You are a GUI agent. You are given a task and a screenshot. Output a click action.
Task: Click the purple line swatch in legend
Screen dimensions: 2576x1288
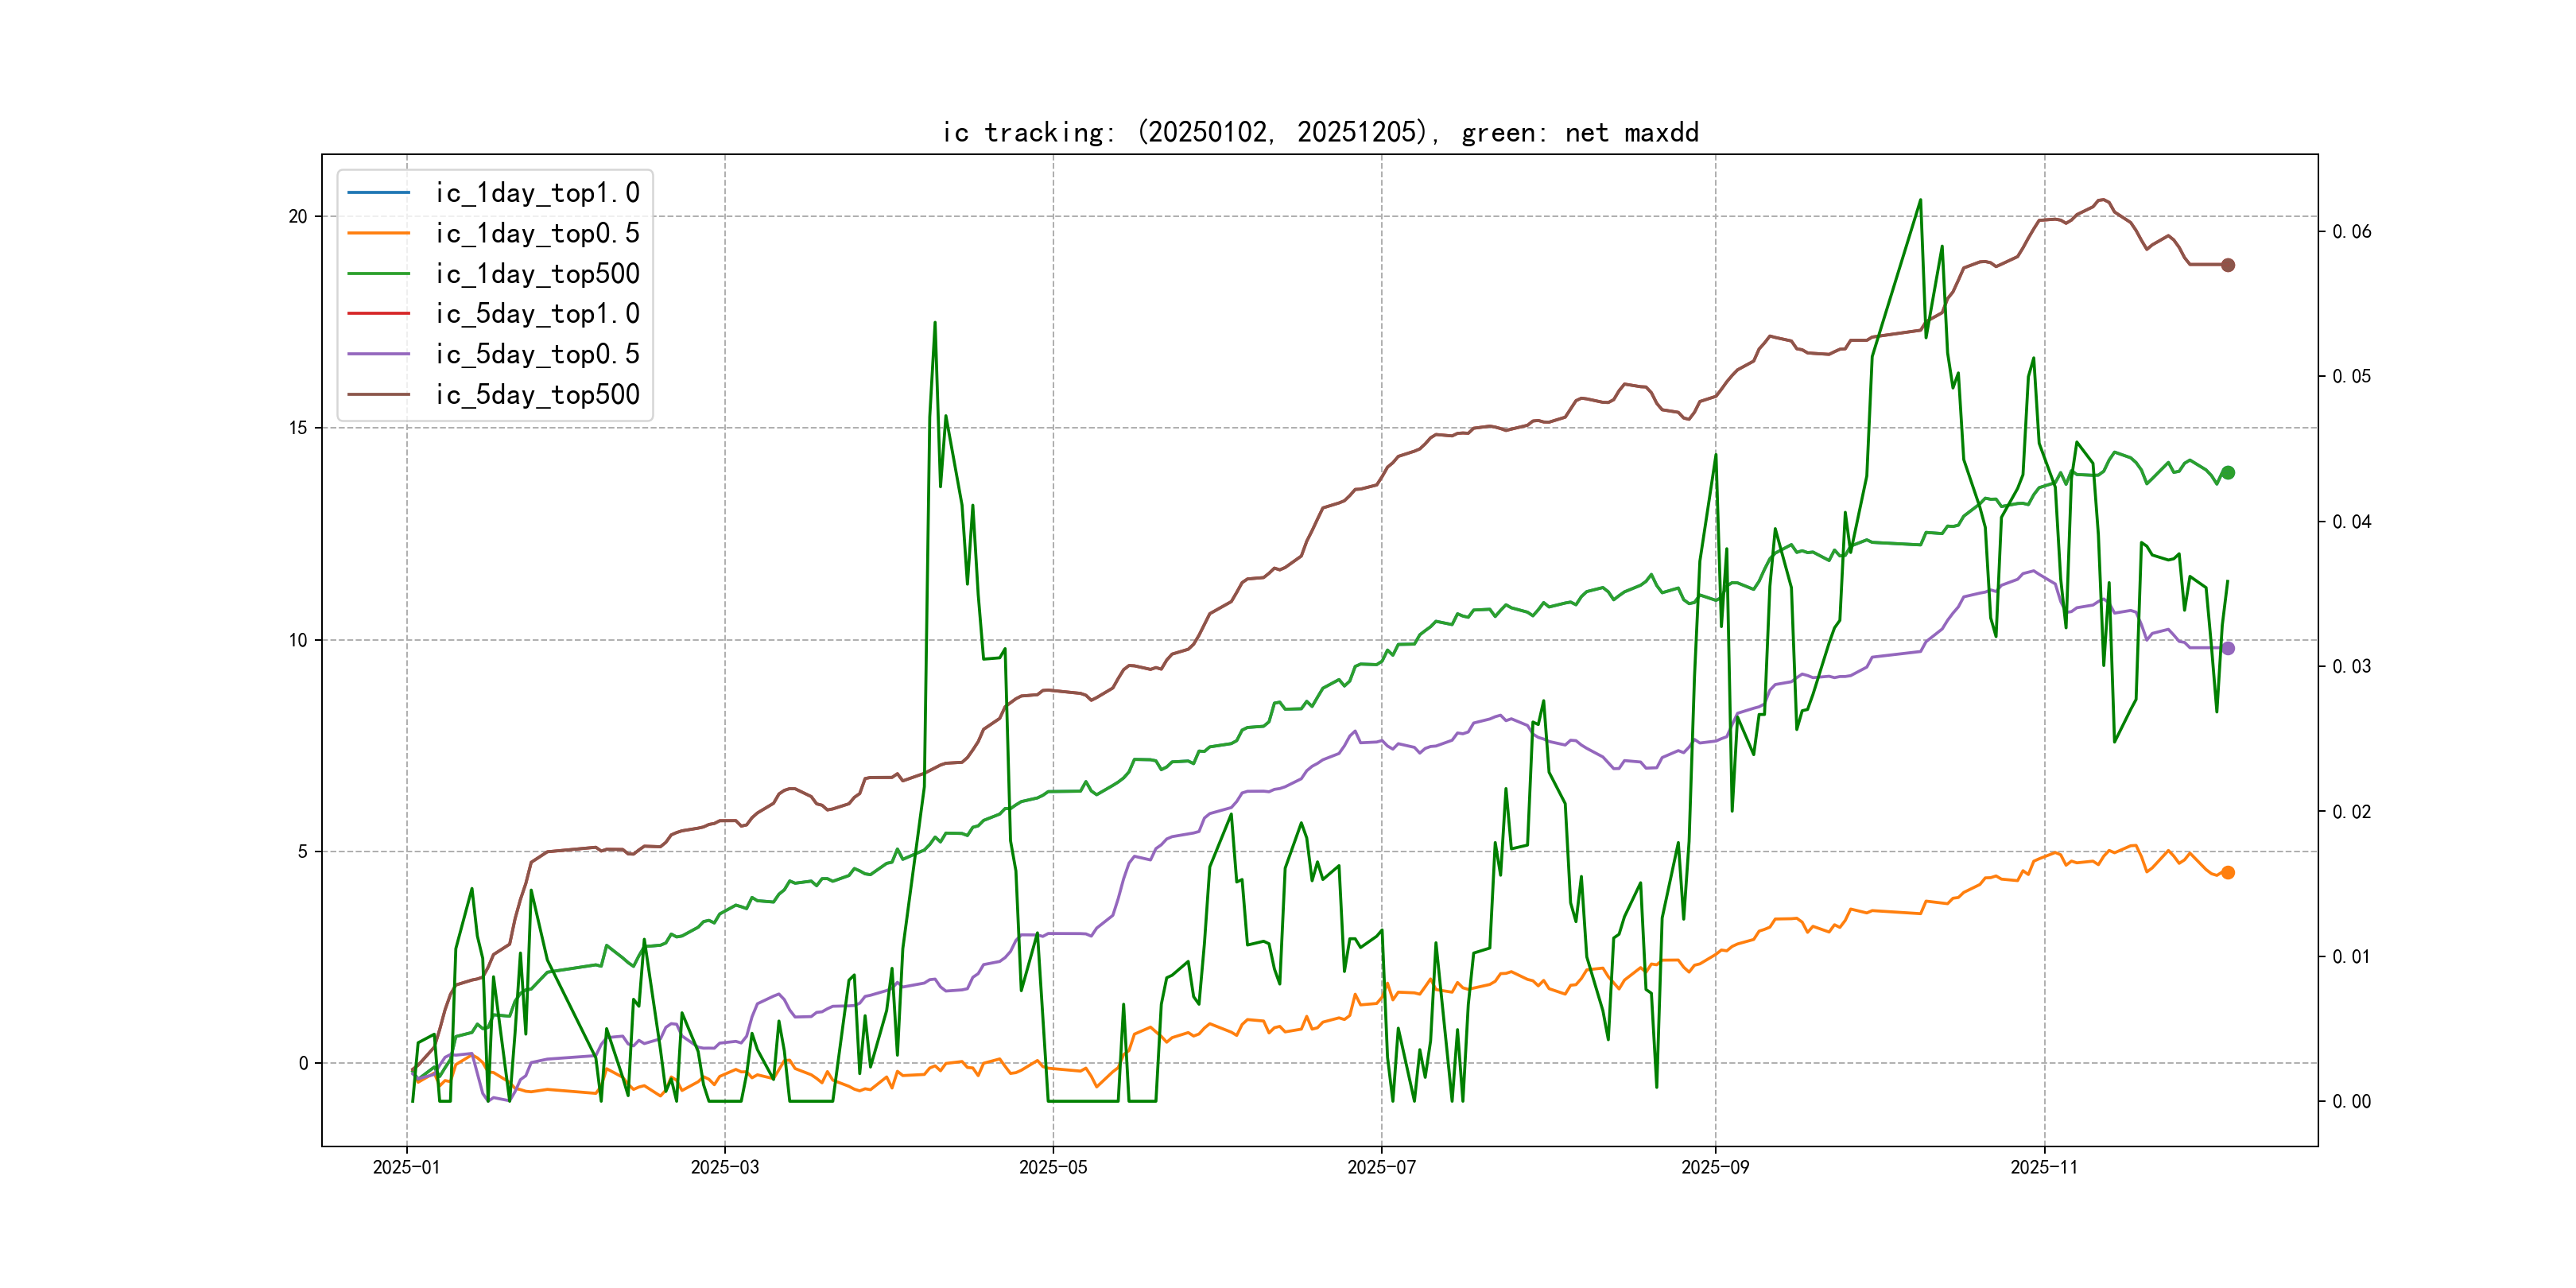click(378, 354)
